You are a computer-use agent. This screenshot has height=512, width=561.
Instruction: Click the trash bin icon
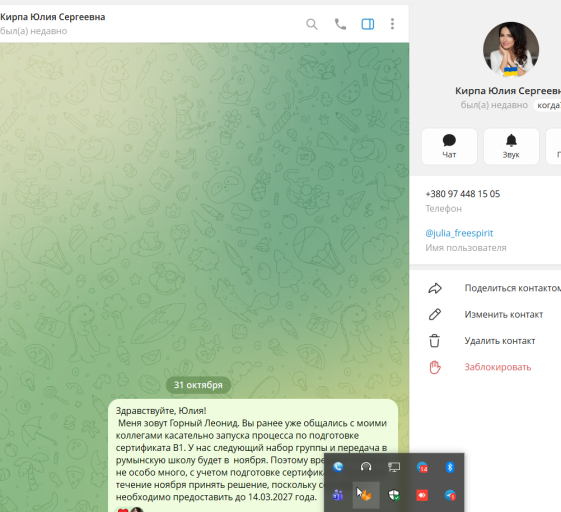click(434, 341)
